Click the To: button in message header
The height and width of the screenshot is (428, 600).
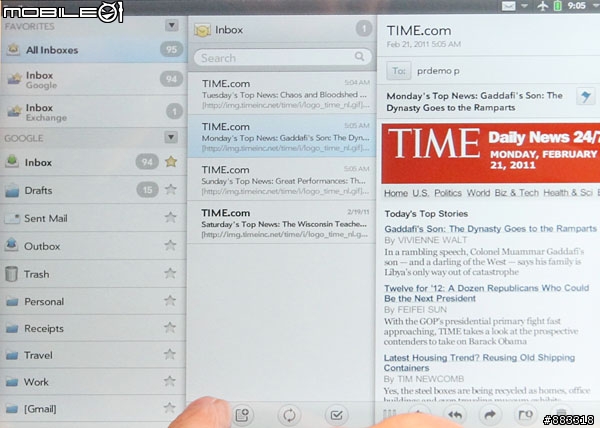click(x=399, y=71)
